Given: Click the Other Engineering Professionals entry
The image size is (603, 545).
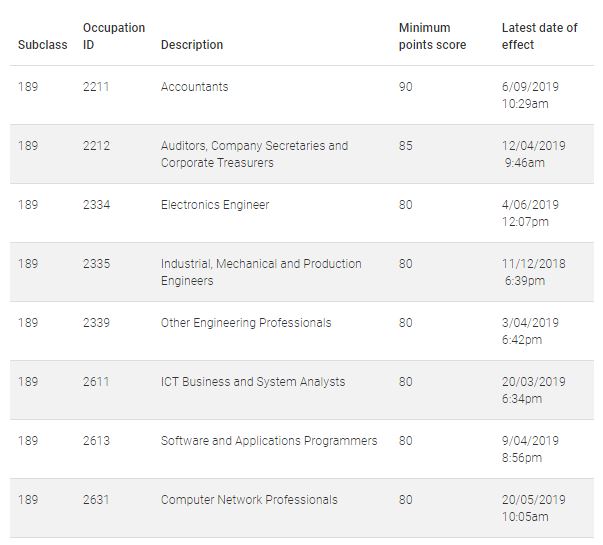Looking at the screenshot, I should coord(246,323).
